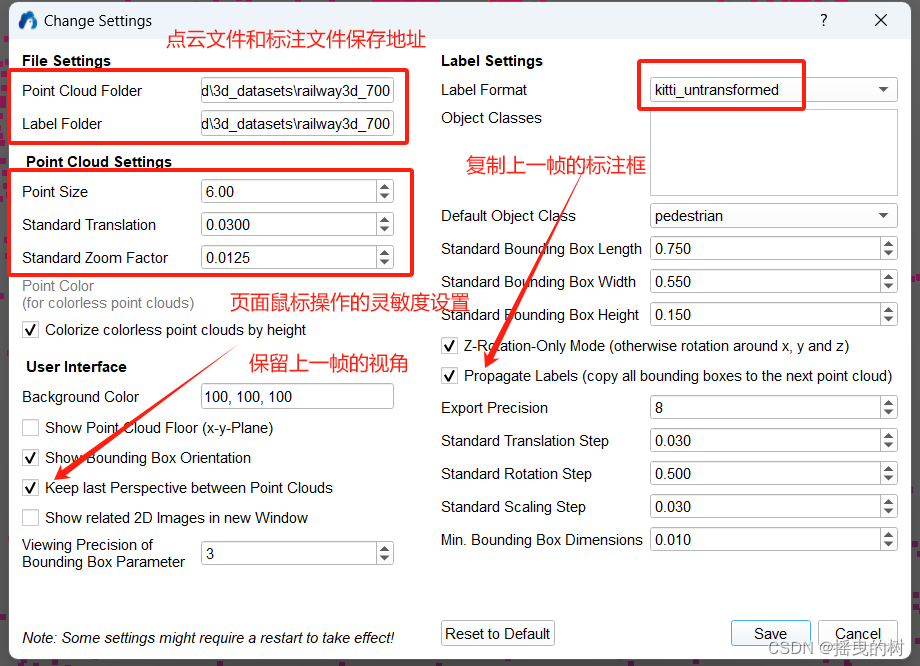Click the Object Classes list box

coord(773,153)
